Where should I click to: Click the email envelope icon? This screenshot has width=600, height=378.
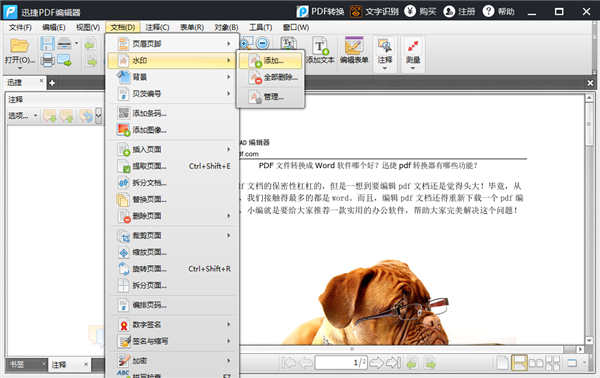[64, 60]
